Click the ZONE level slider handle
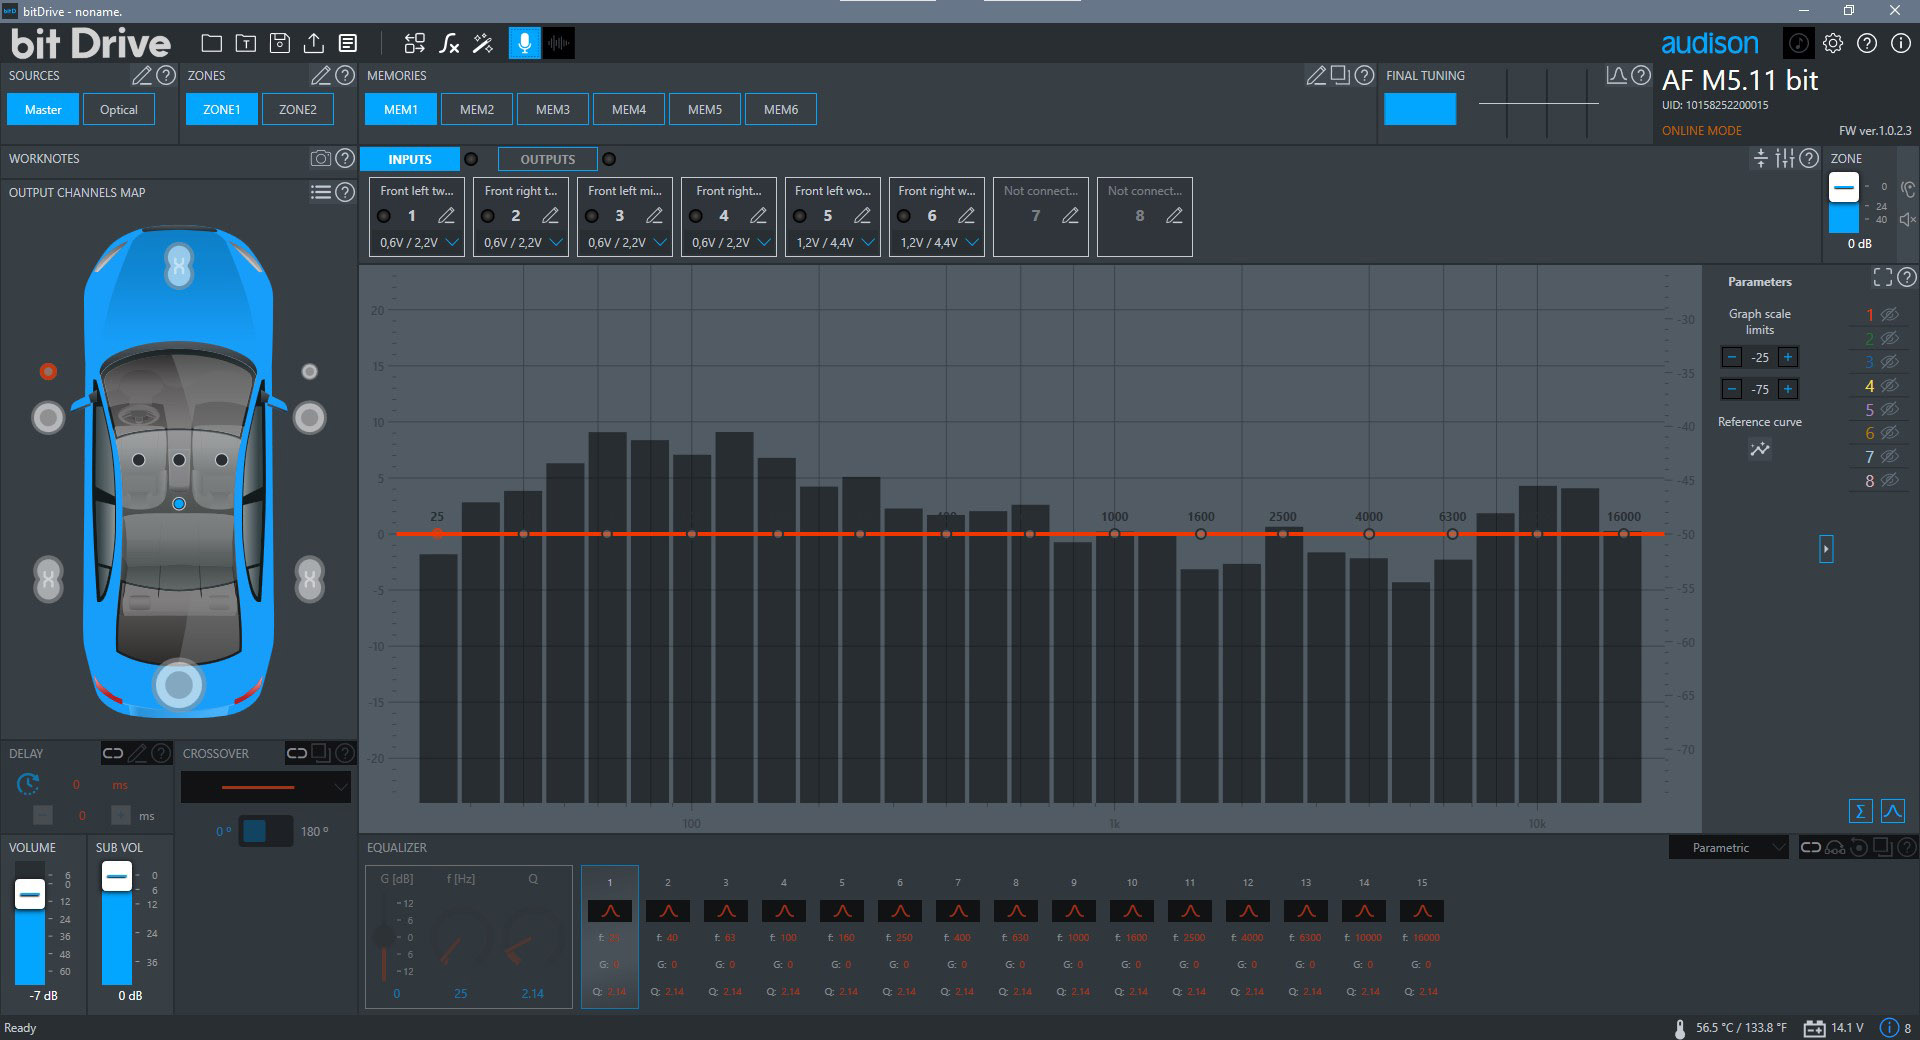Viewport: 1920px width, 1040px height. click(1844, 187)
